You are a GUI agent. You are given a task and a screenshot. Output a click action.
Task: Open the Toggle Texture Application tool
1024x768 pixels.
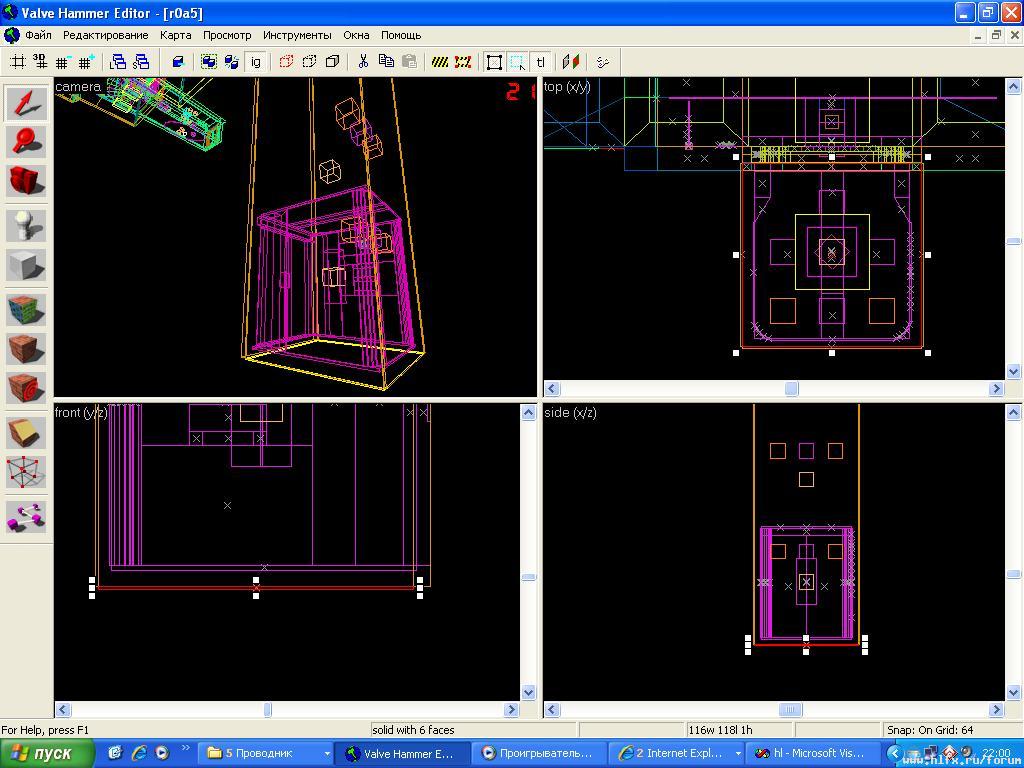point(26,309)
